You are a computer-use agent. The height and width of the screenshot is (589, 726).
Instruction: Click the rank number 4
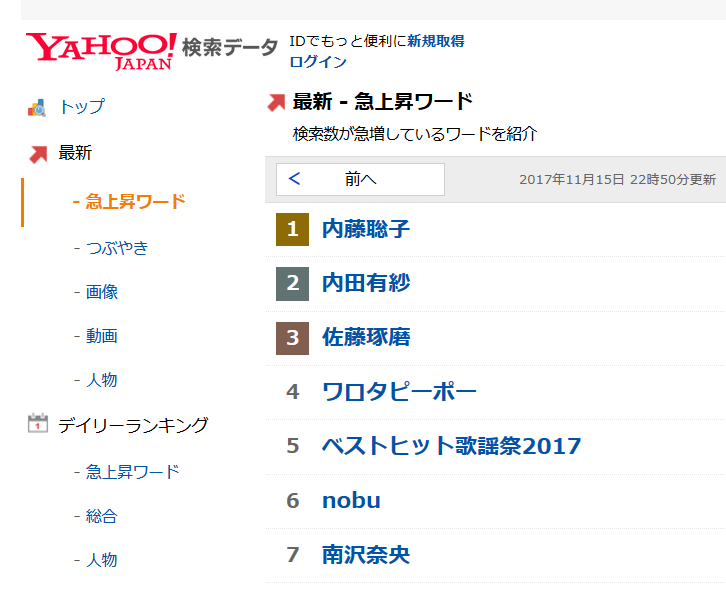pos(293,392)
